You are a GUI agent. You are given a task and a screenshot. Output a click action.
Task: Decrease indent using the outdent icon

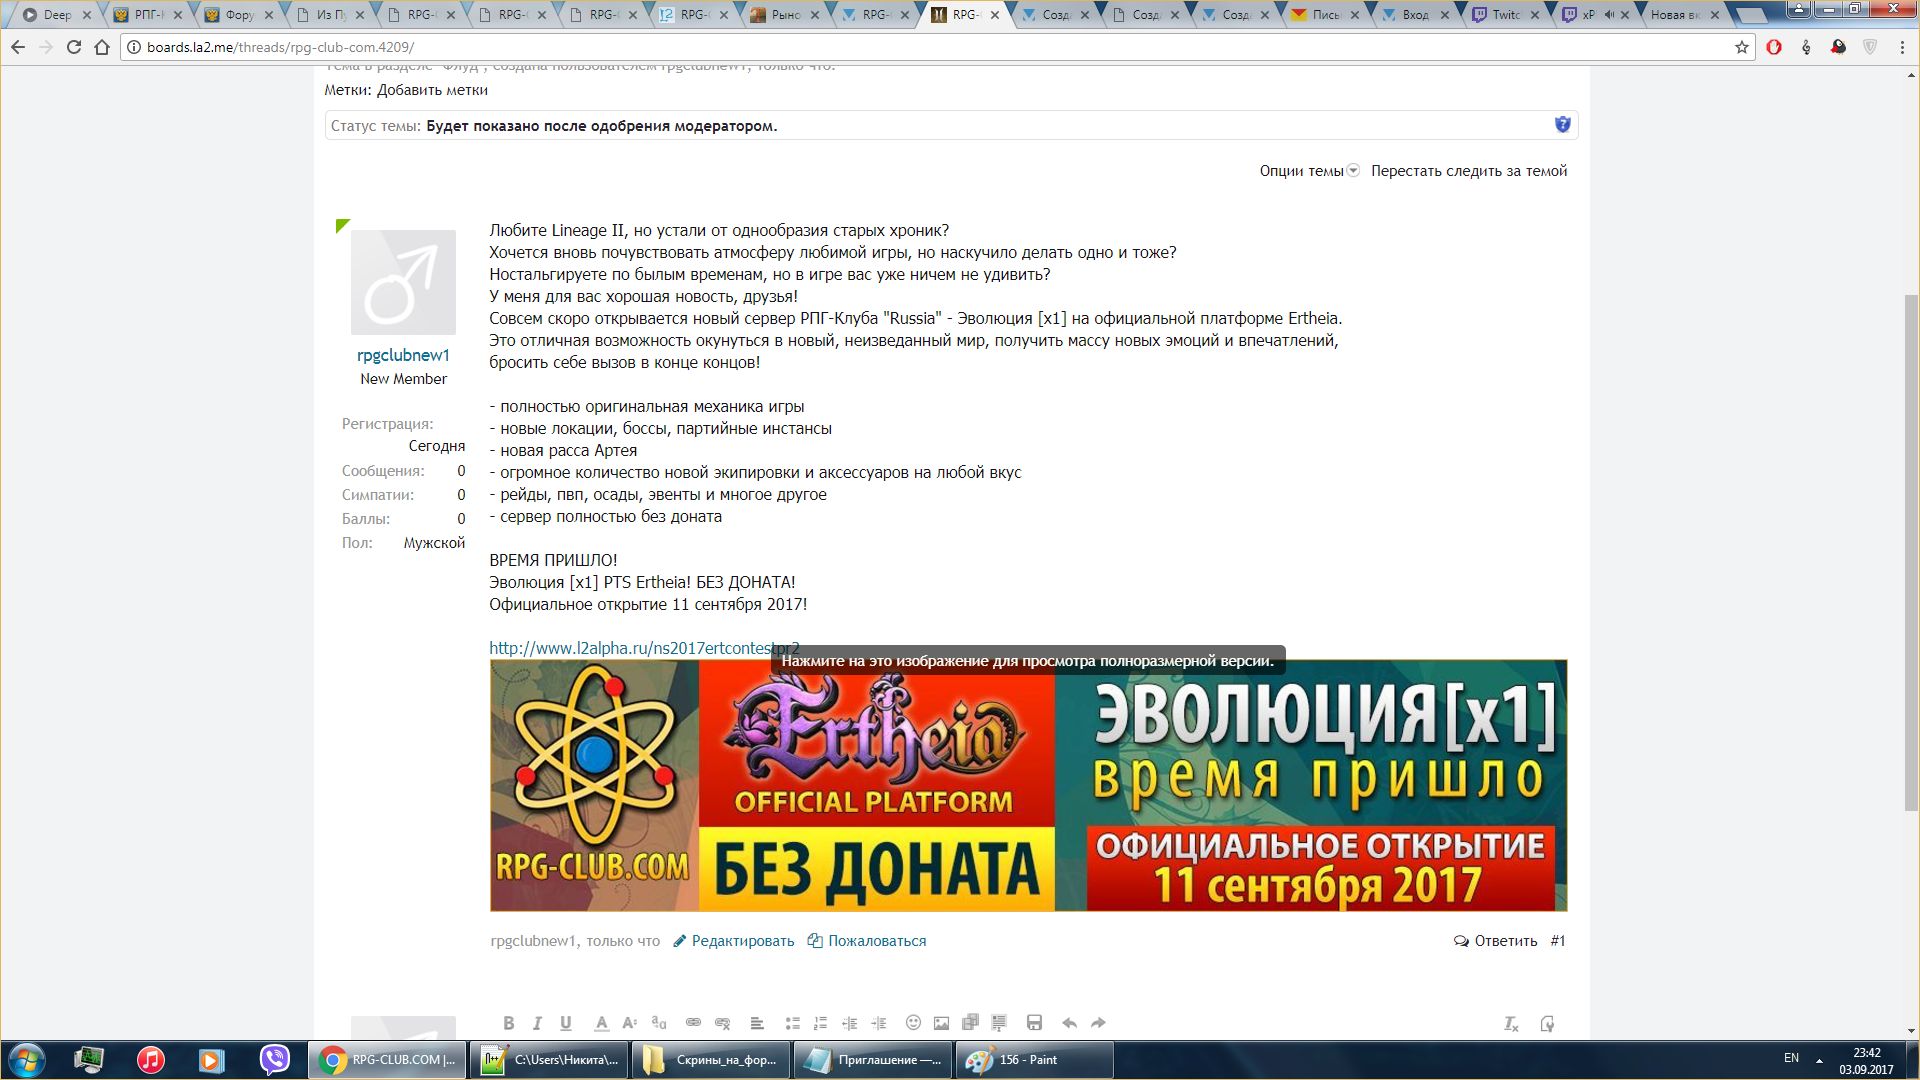(850, 1023)
